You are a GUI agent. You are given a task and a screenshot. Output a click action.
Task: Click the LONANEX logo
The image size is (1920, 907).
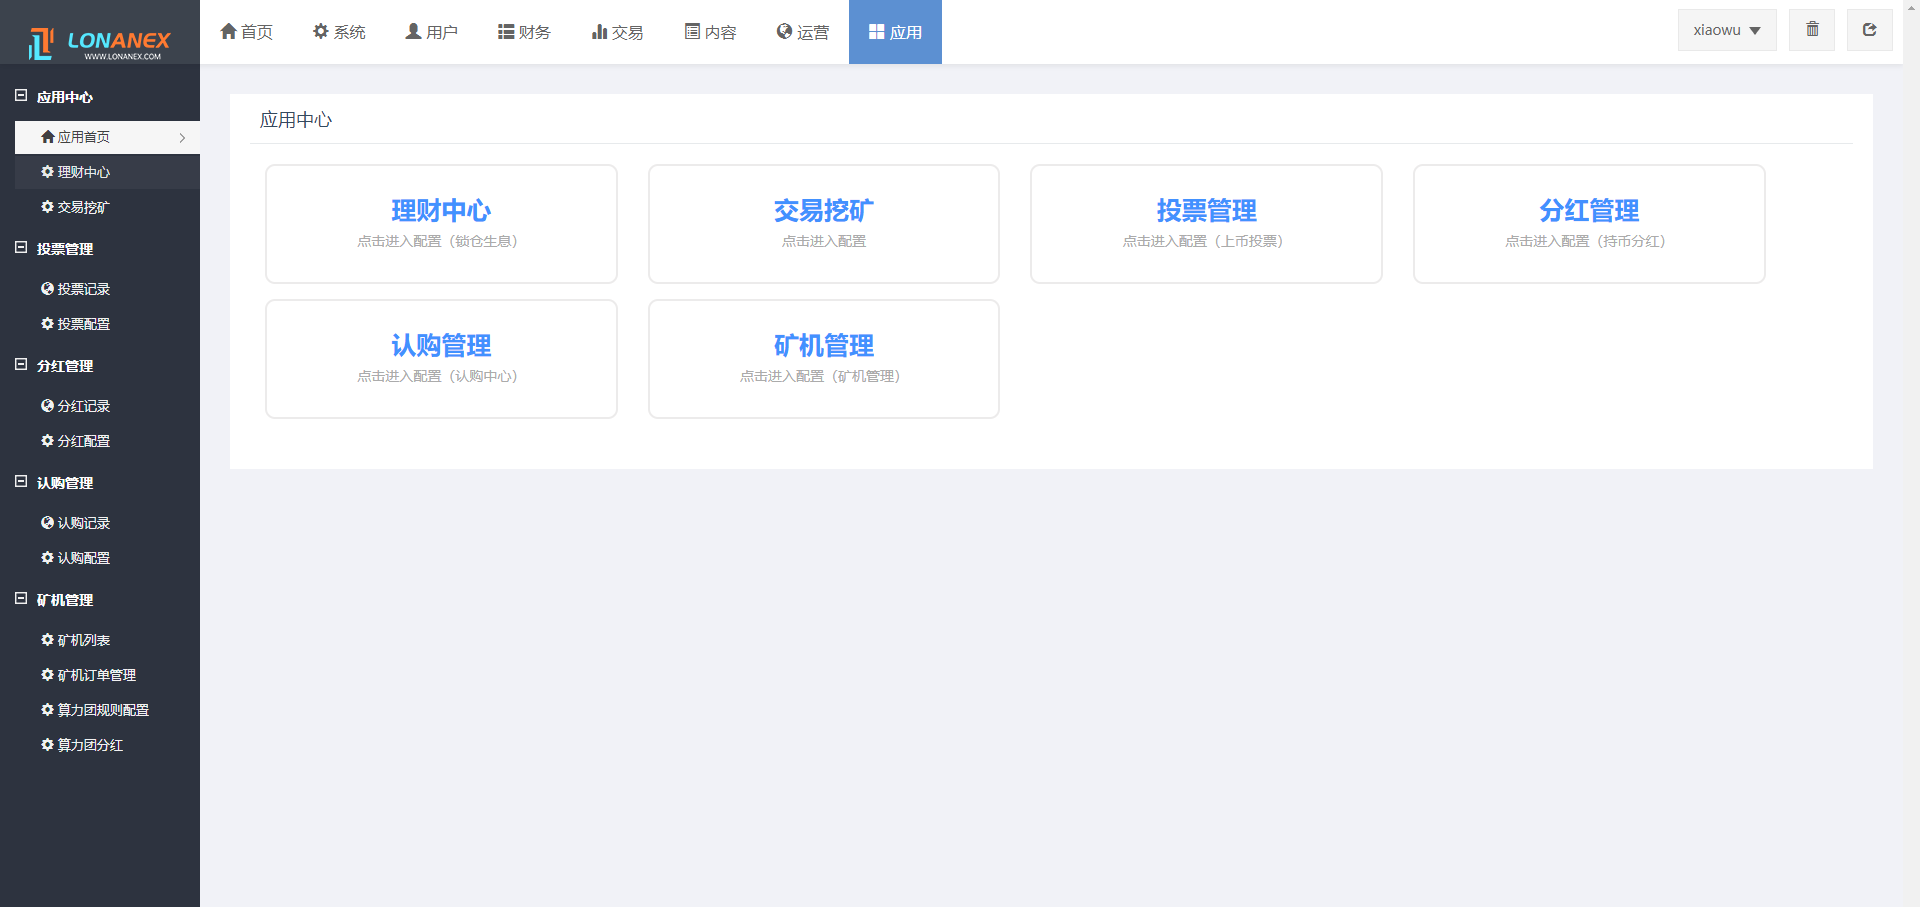100,43
